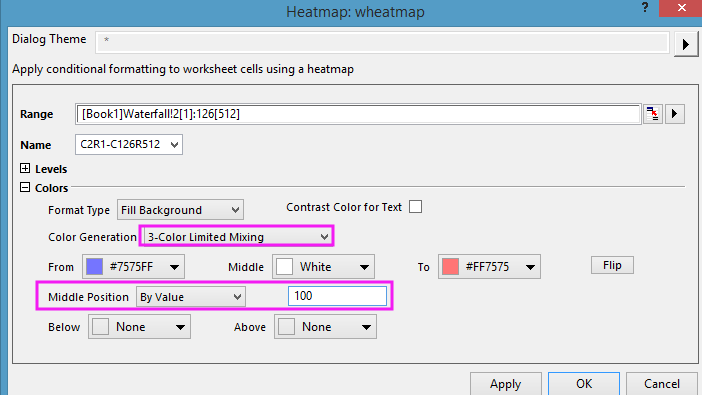Open the Color Generation dropdown
Image resolution: width=702 pixels, height=395 pixels.
click(x=237, y=236)
